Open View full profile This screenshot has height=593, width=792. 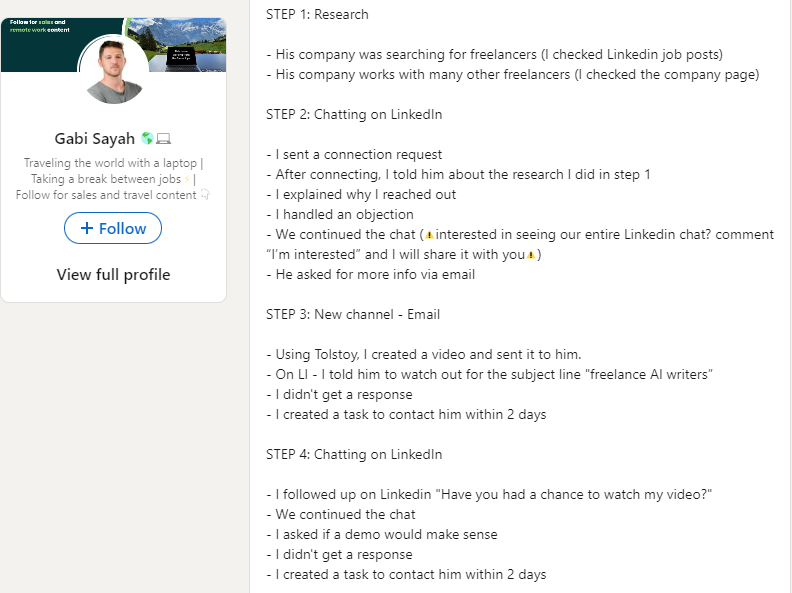coord(113,275)
